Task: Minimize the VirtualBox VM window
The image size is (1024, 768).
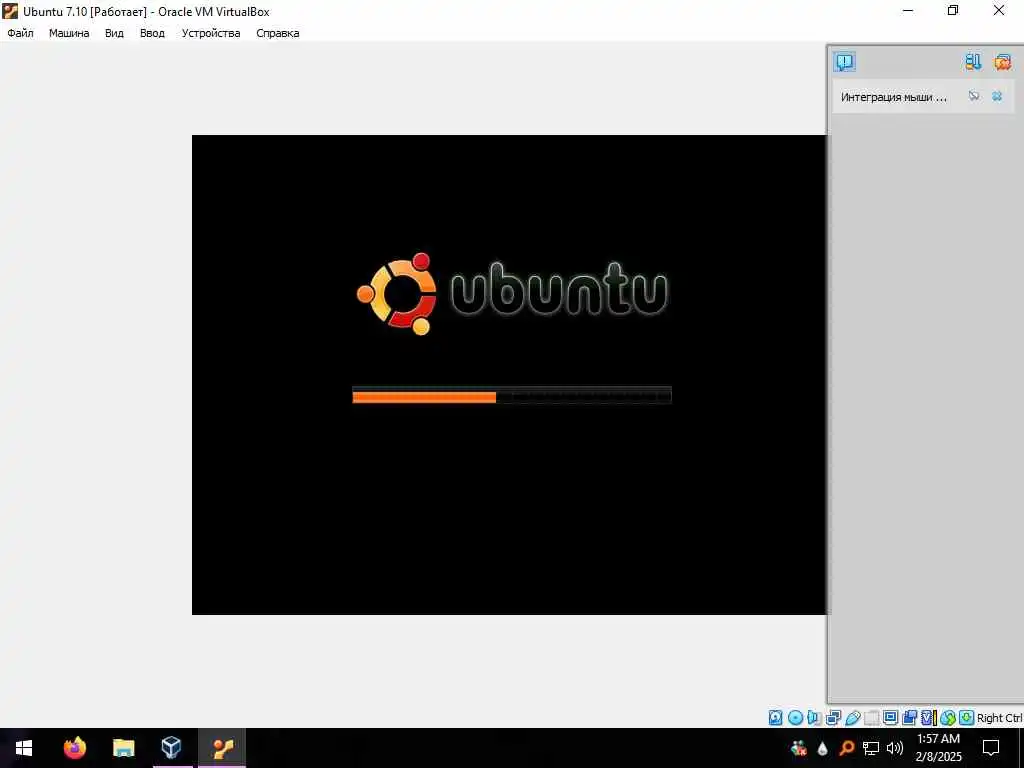Action: pos(908,11)
